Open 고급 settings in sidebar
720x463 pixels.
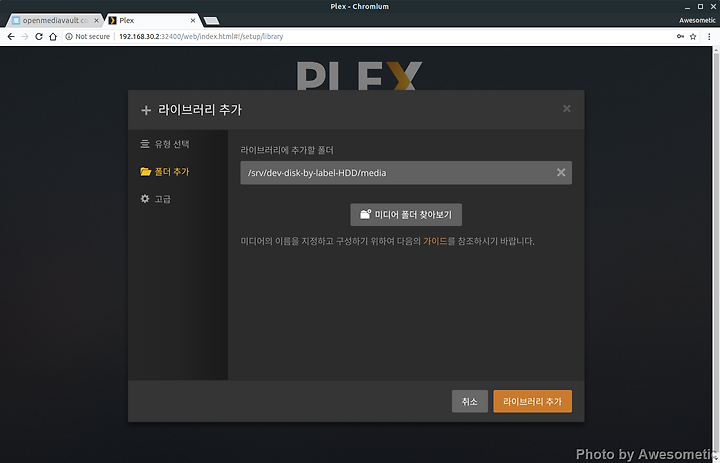pyautogui.click(x=156, y=198)
